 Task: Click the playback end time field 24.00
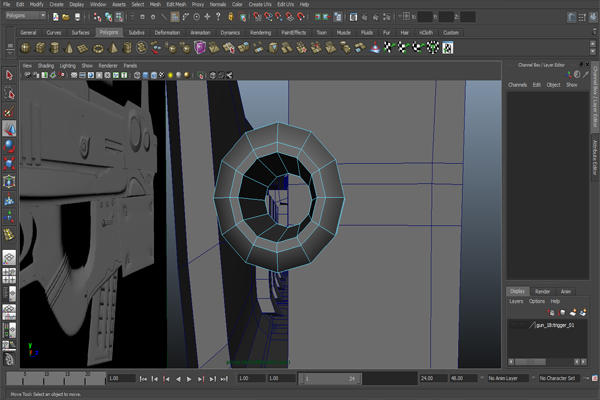click(434, 378)
